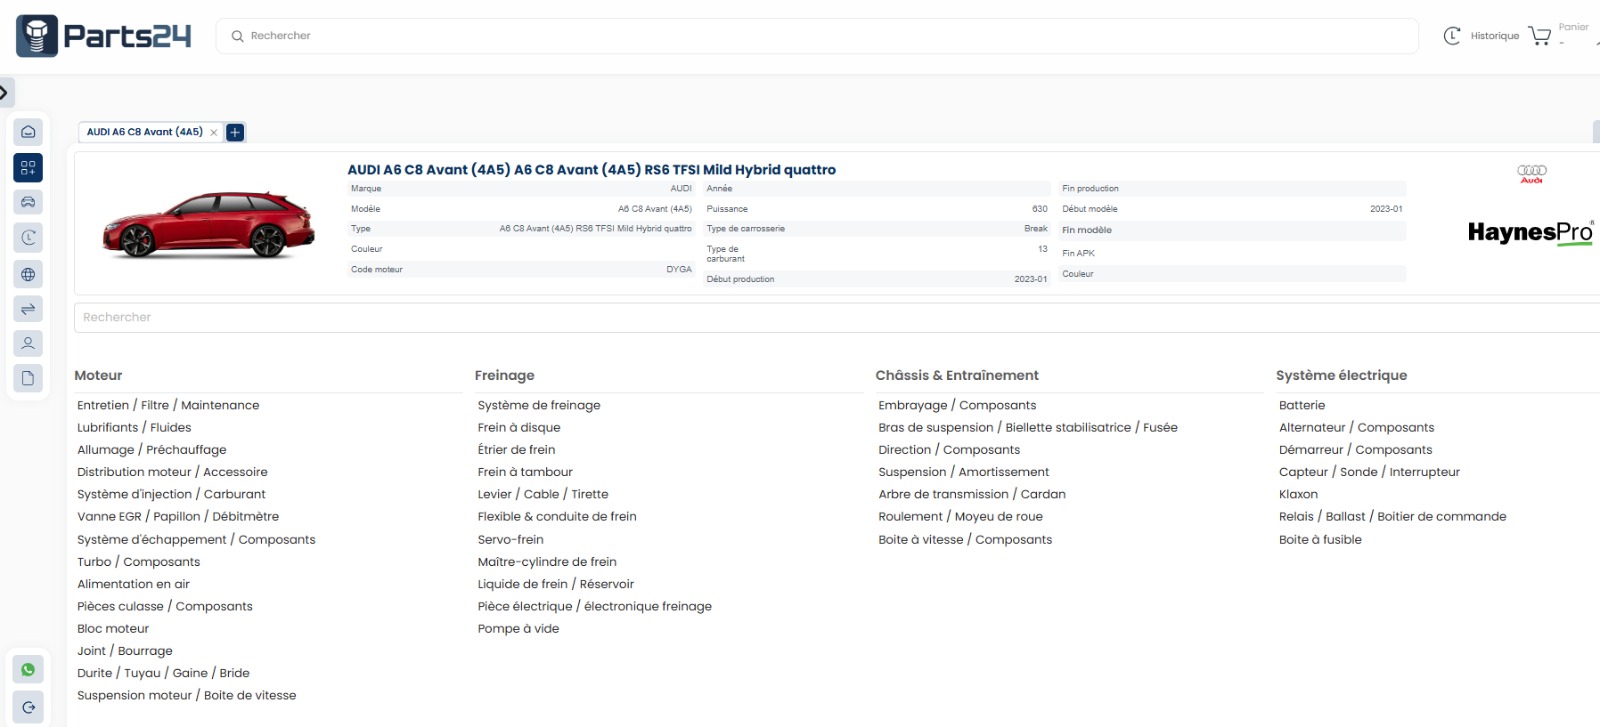Click the Parts24 logo

tap(104, 36)
